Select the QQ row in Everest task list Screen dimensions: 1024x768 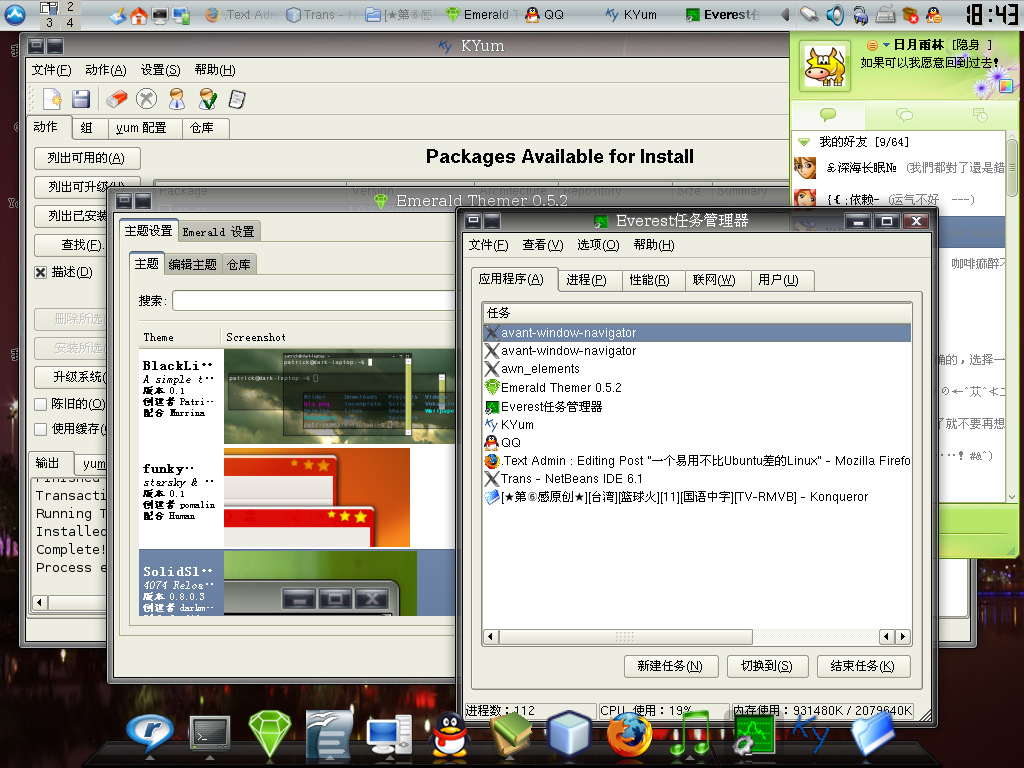coord(697,443)
